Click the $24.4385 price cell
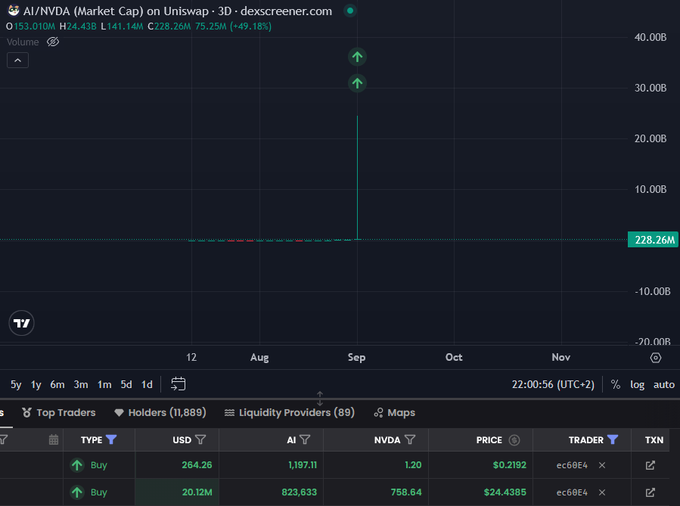This screenshot has width=680, height=506. [505, 493]
